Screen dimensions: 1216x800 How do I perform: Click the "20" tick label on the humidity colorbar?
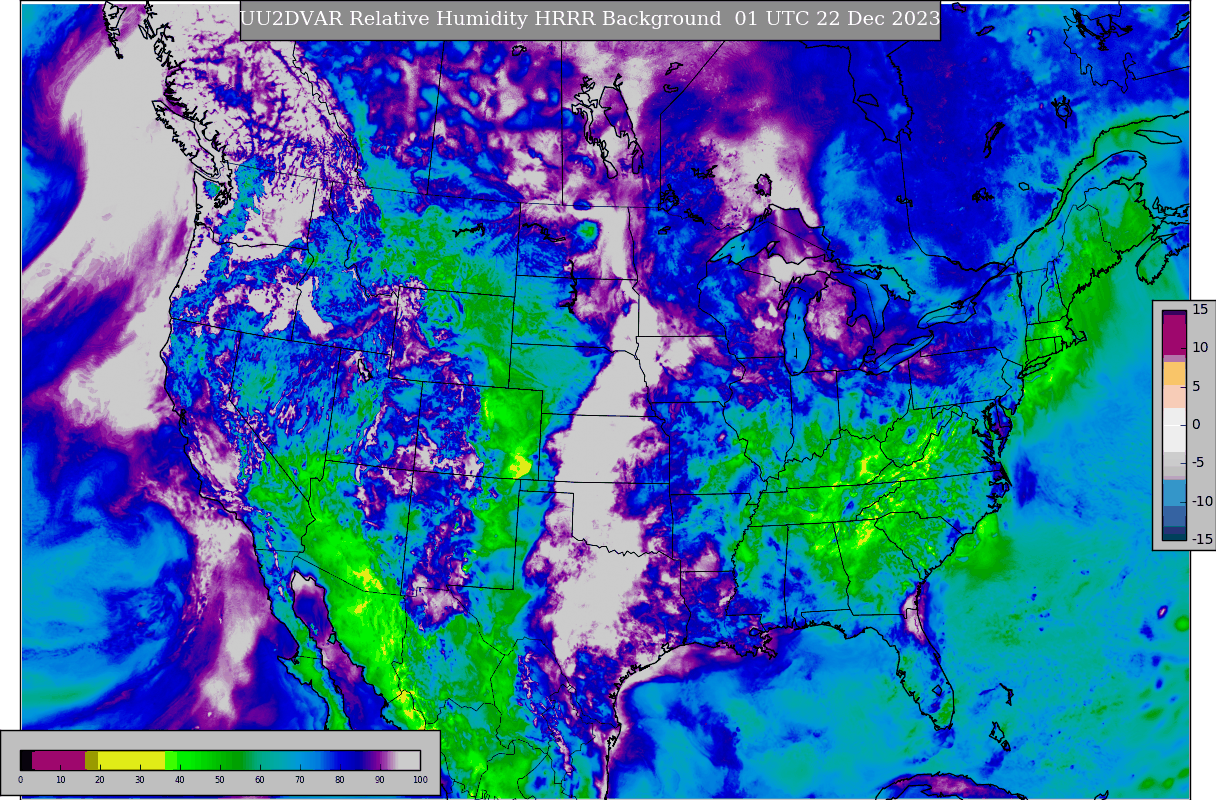pyautogui.click(x=99, y=780)
